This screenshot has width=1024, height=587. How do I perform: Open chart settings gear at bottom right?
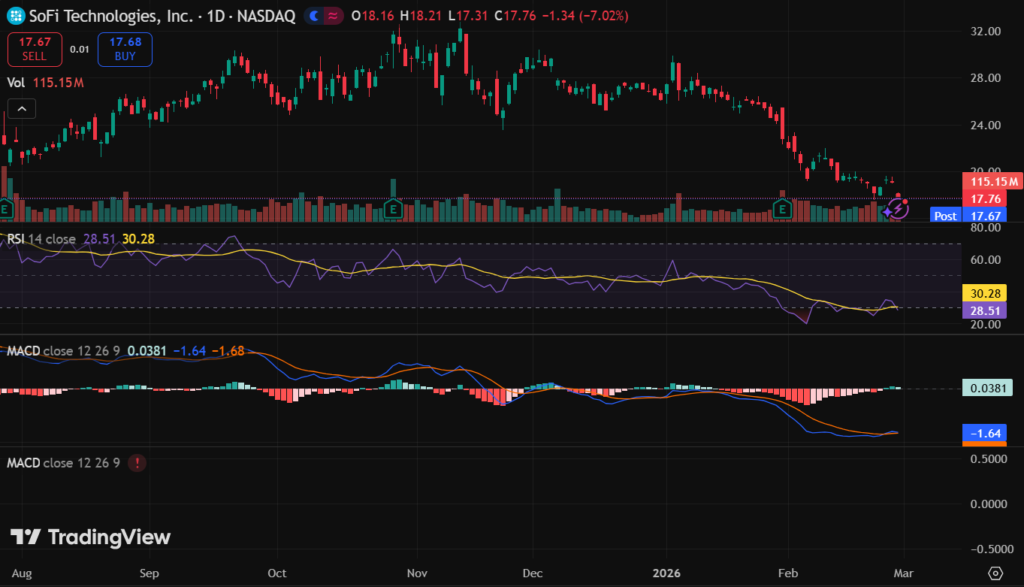click(995, 573)
